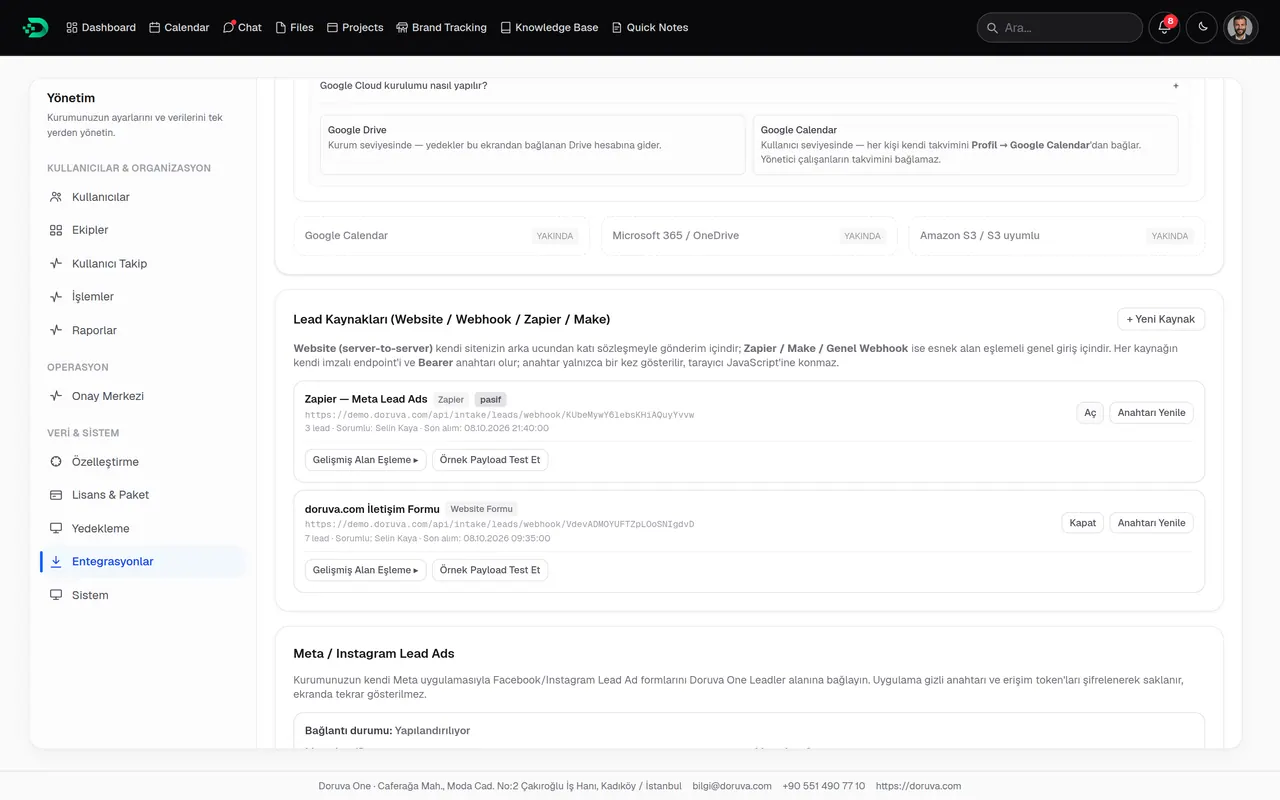Click the Doruva logo icon
1280x800 pixels.
(x=35, y=27)
